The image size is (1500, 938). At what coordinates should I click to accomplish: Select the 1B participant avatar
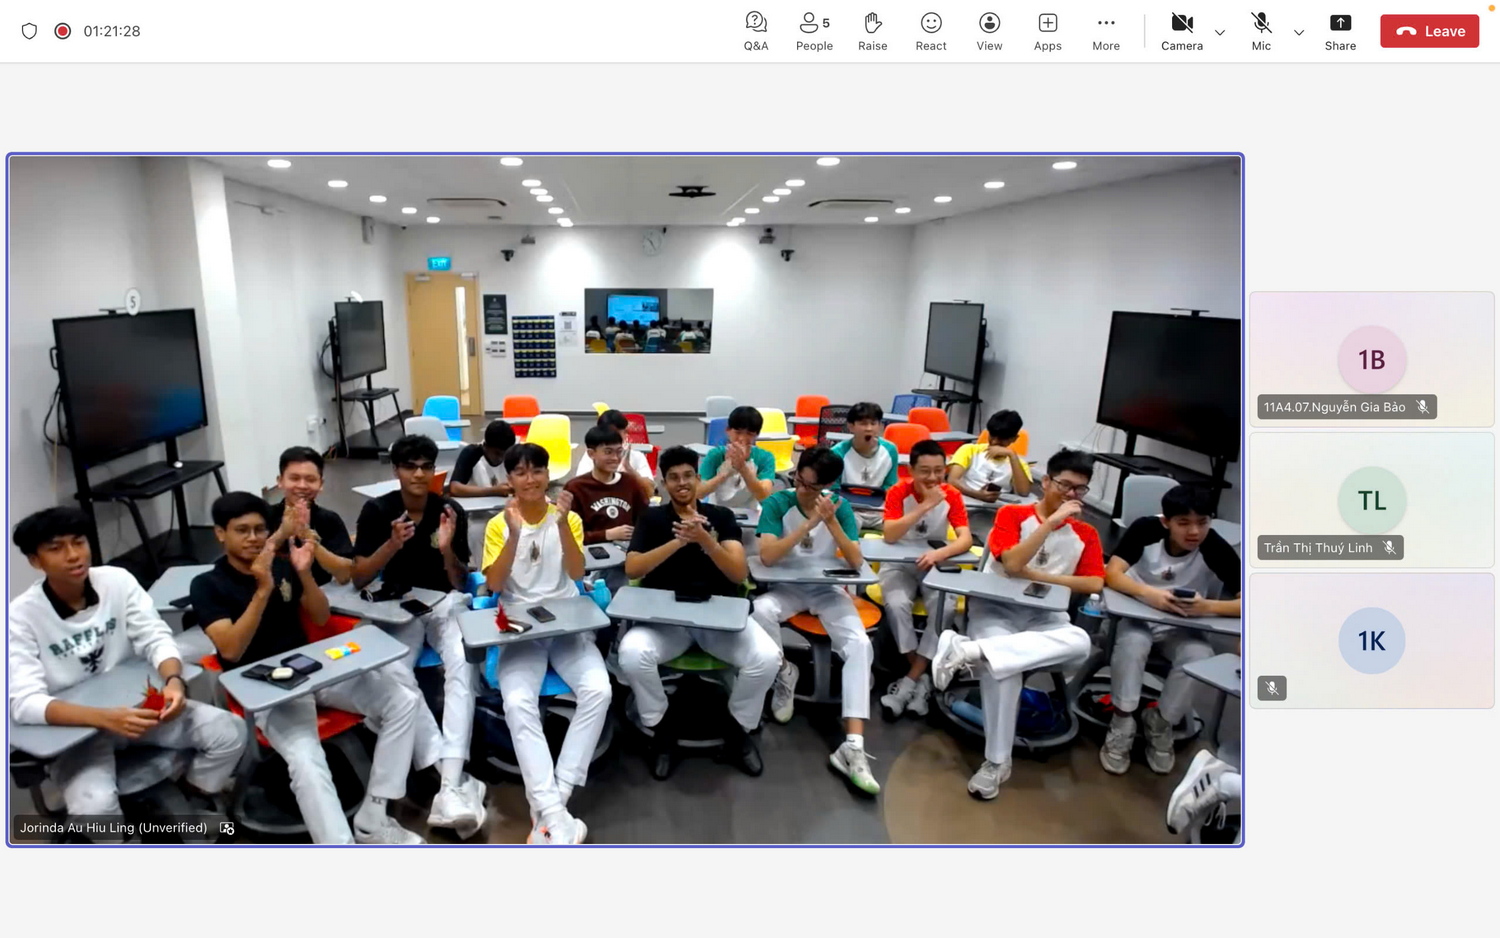(1371, 359)
